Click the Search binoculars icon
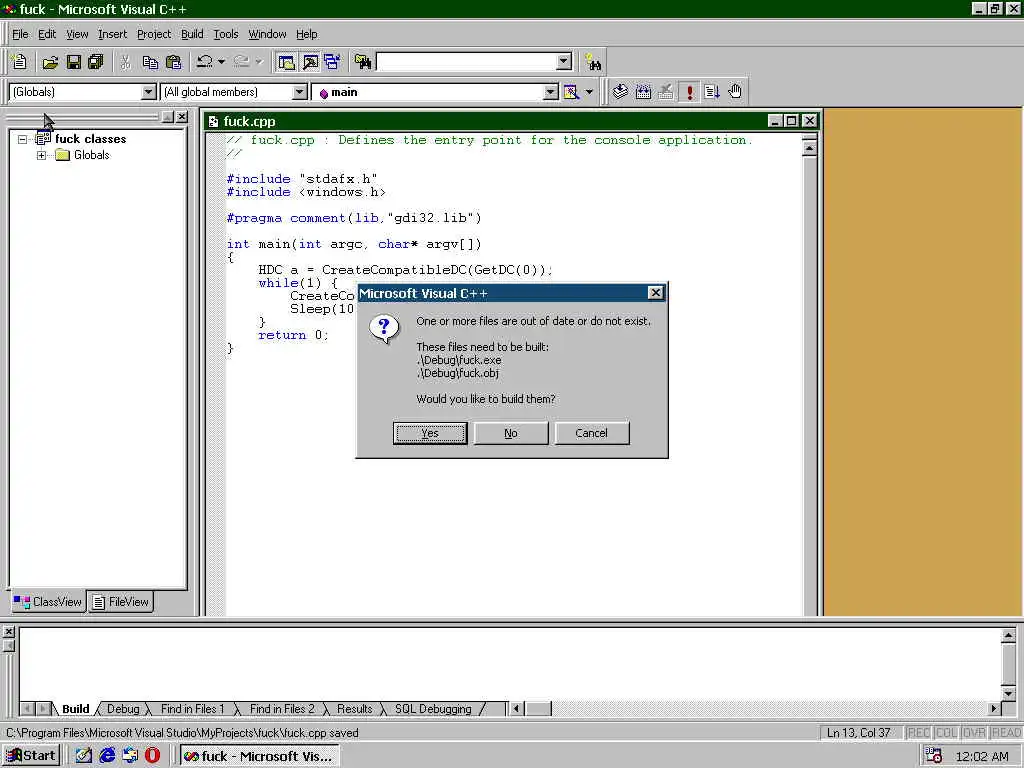Image resolution: width=1024 pixels, height=768 pixels. pyautogui.click(x=593, y=62)
